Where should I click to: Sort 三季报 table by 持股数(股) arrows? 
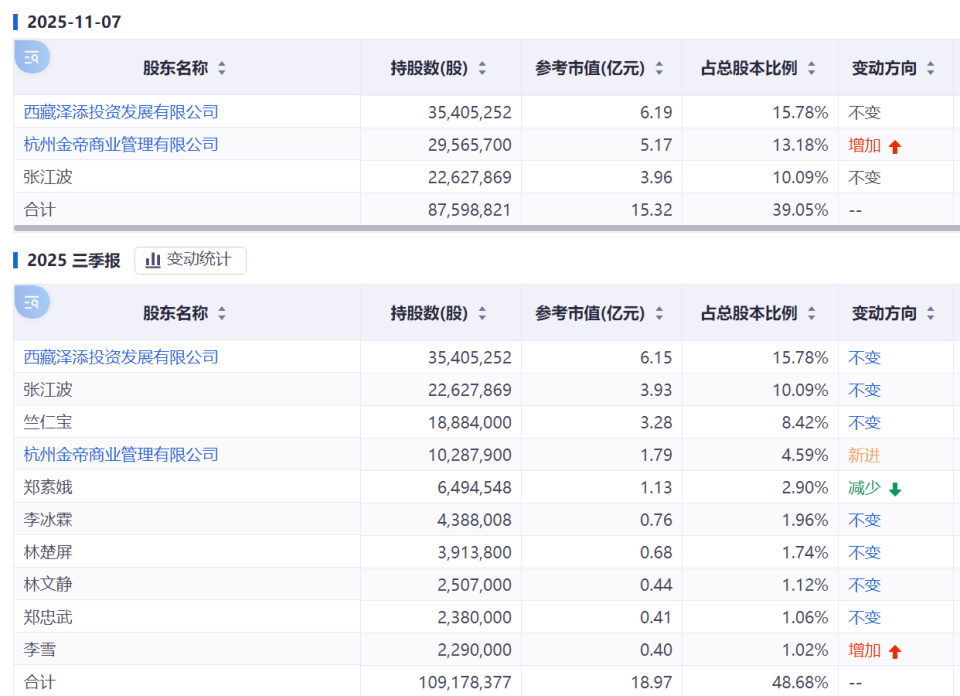pos(482,313)
